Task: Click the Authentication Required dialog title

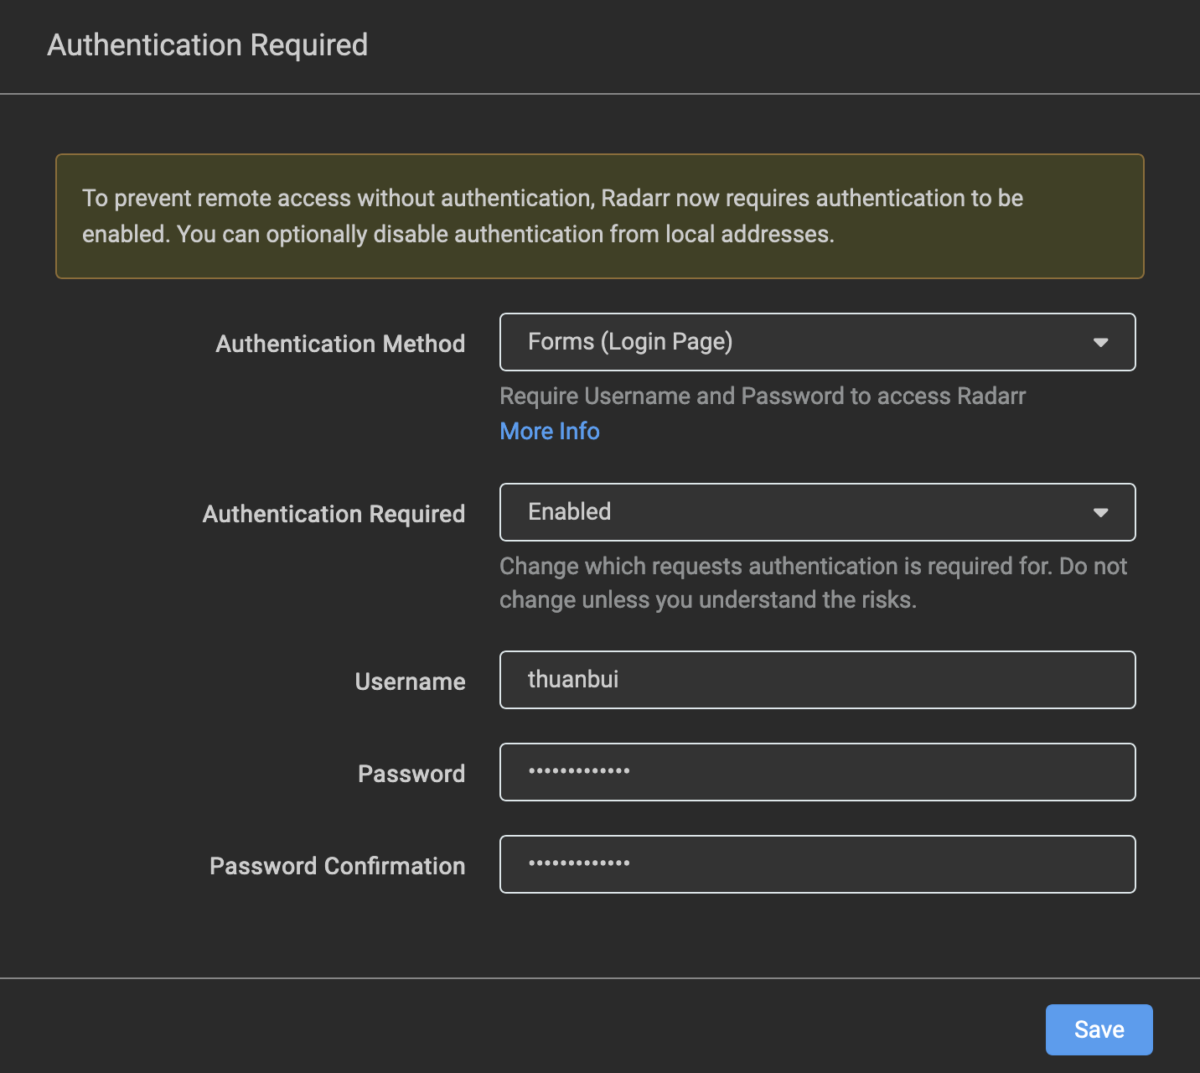Action: pos(207,45)
